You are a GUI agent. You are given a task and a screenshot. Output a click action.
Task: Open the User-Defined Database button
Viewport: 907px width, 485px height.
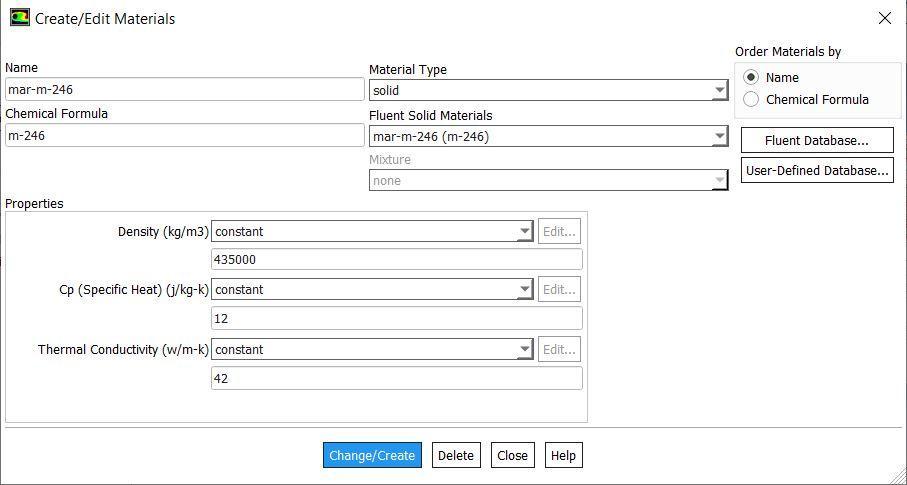coord(817,171)
